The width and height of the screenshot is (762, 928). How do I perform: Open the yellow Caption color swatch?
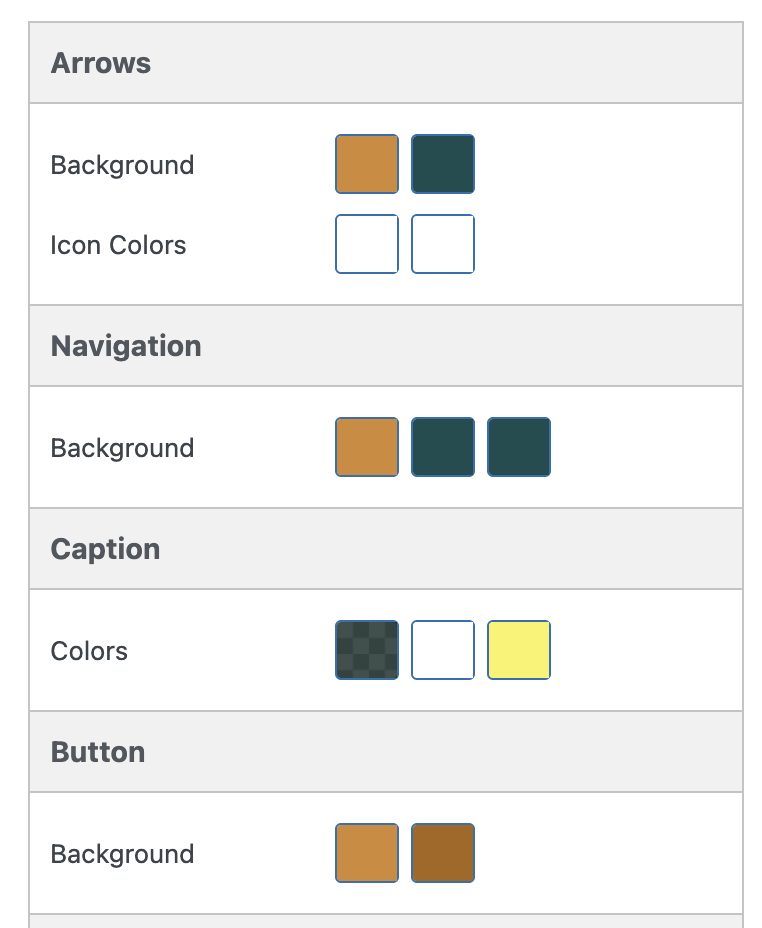tap(518, 650)
